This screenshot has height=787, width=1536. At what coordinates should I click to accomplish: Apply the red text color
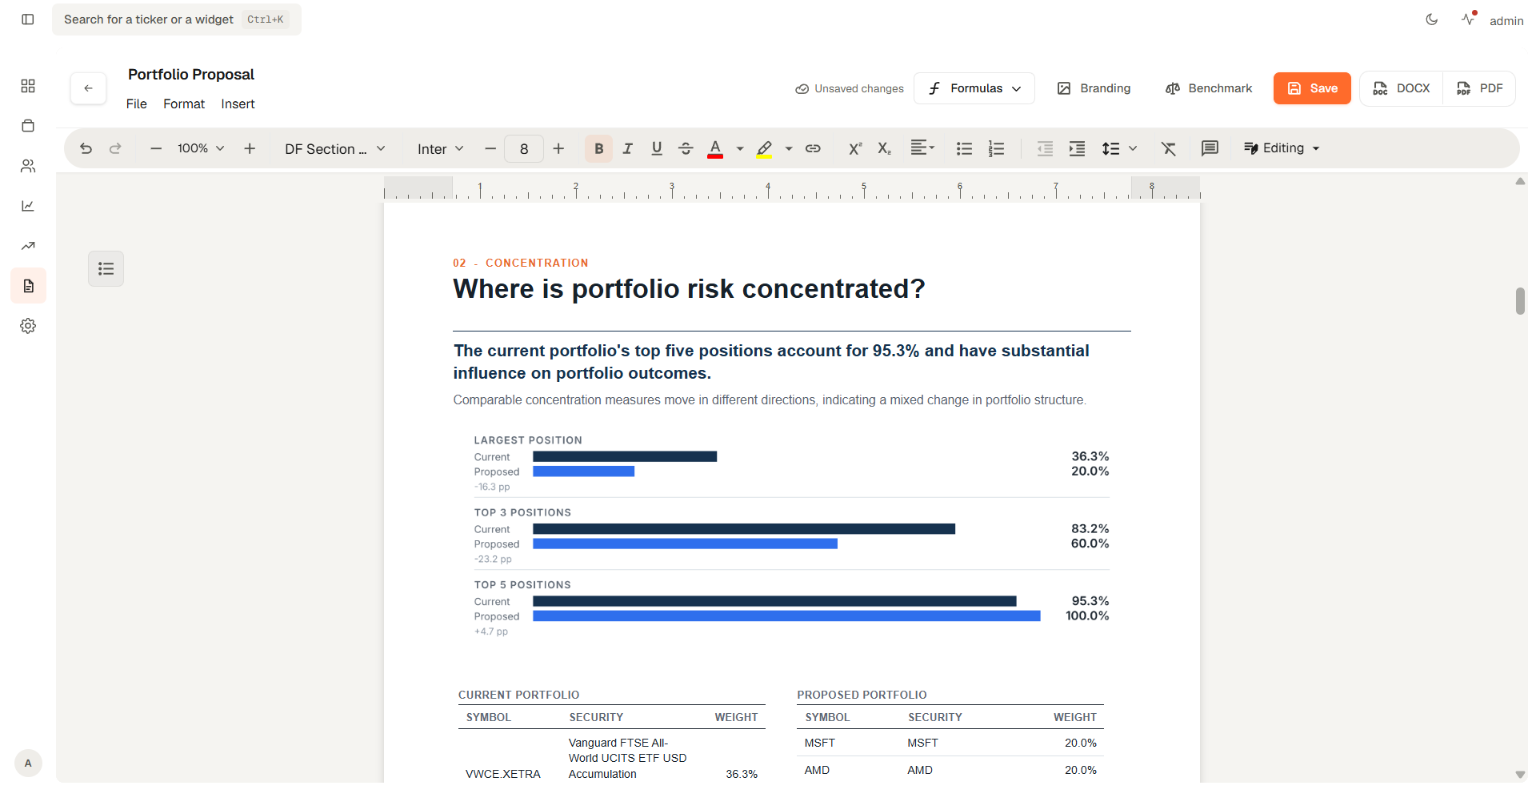tap(715, 148)
